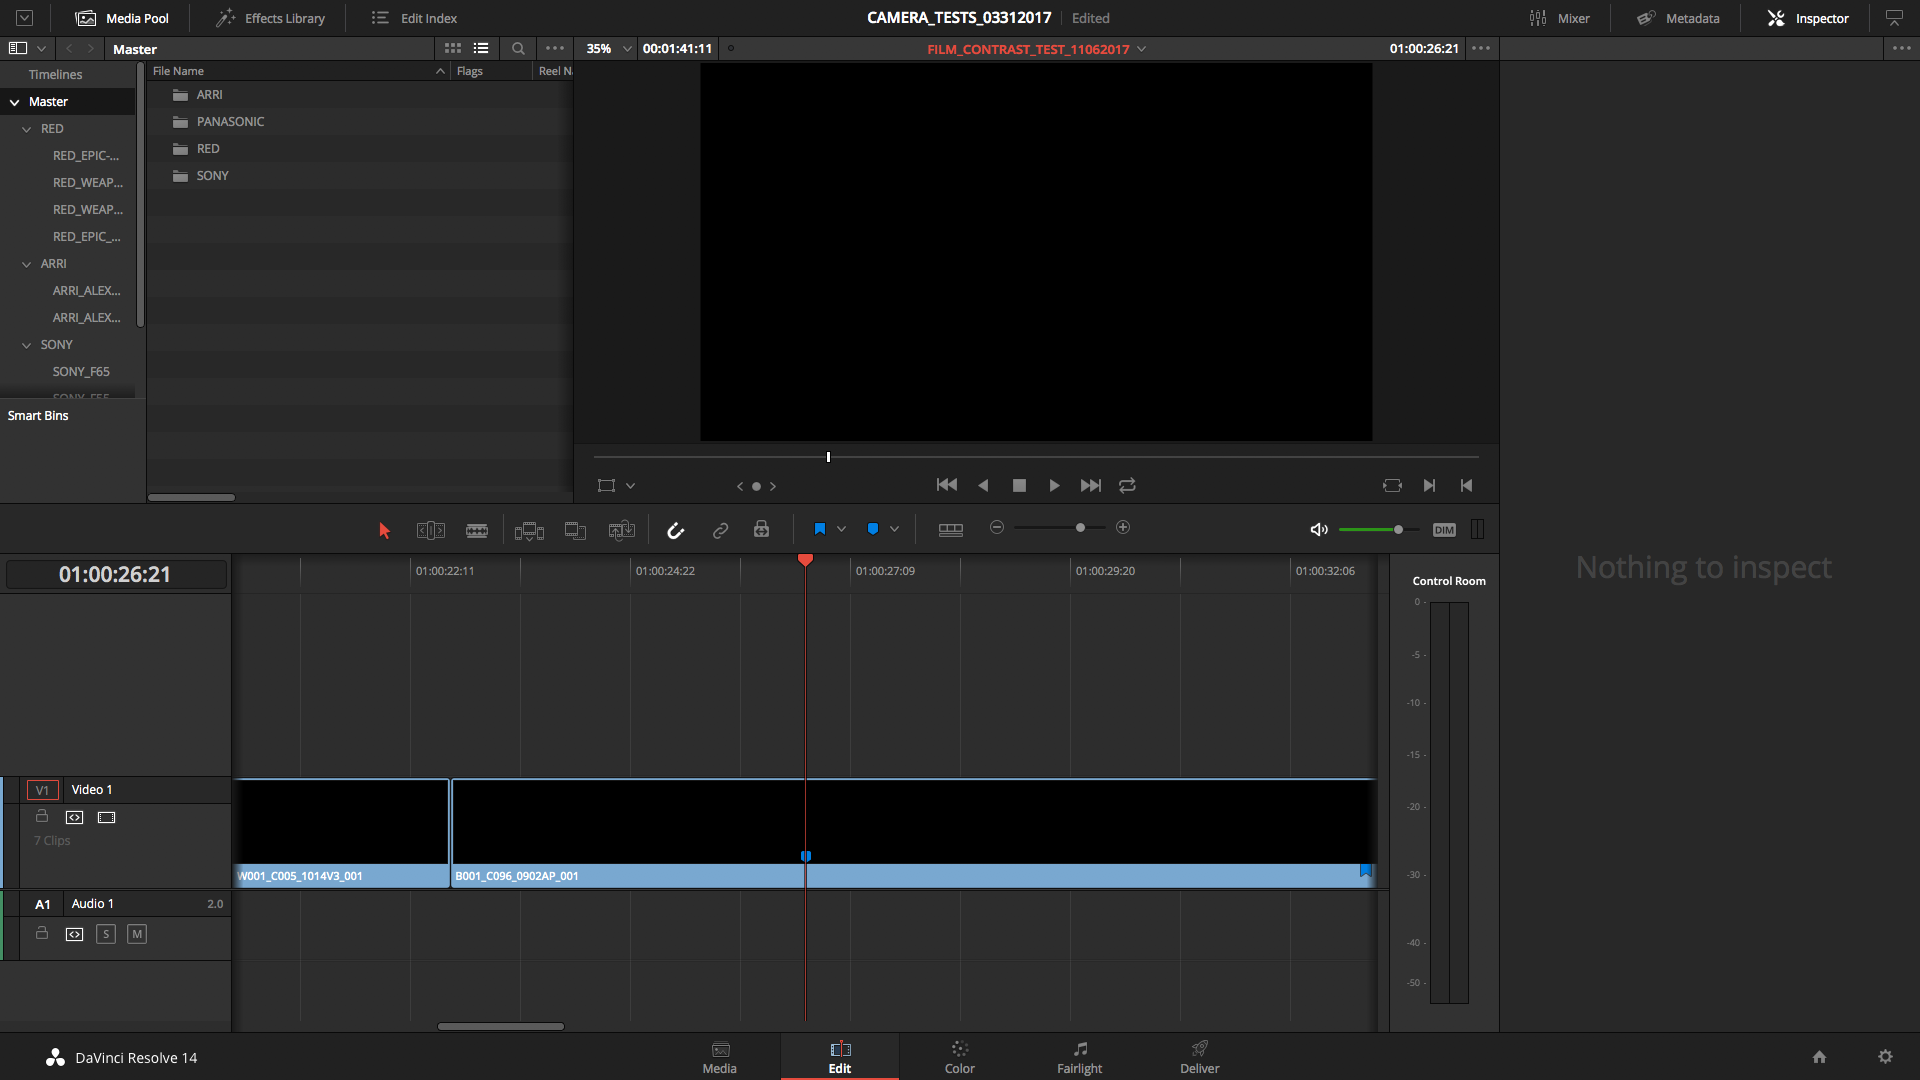Click the Insert Clip icon
This screenshot has height=1080, width=1920.
pos(529,531)
